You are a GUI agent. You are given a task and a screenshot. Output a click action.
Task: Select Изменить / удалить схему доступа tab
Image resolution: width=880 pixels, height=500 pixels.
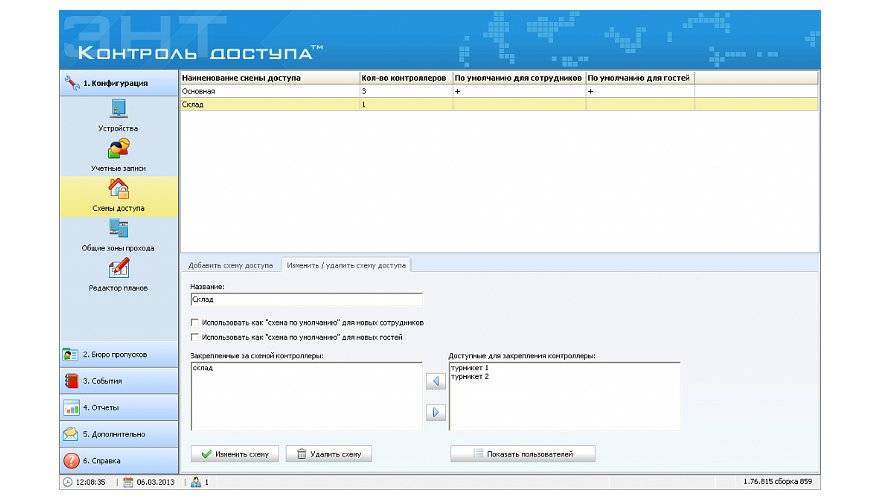(x=346, y=265)
